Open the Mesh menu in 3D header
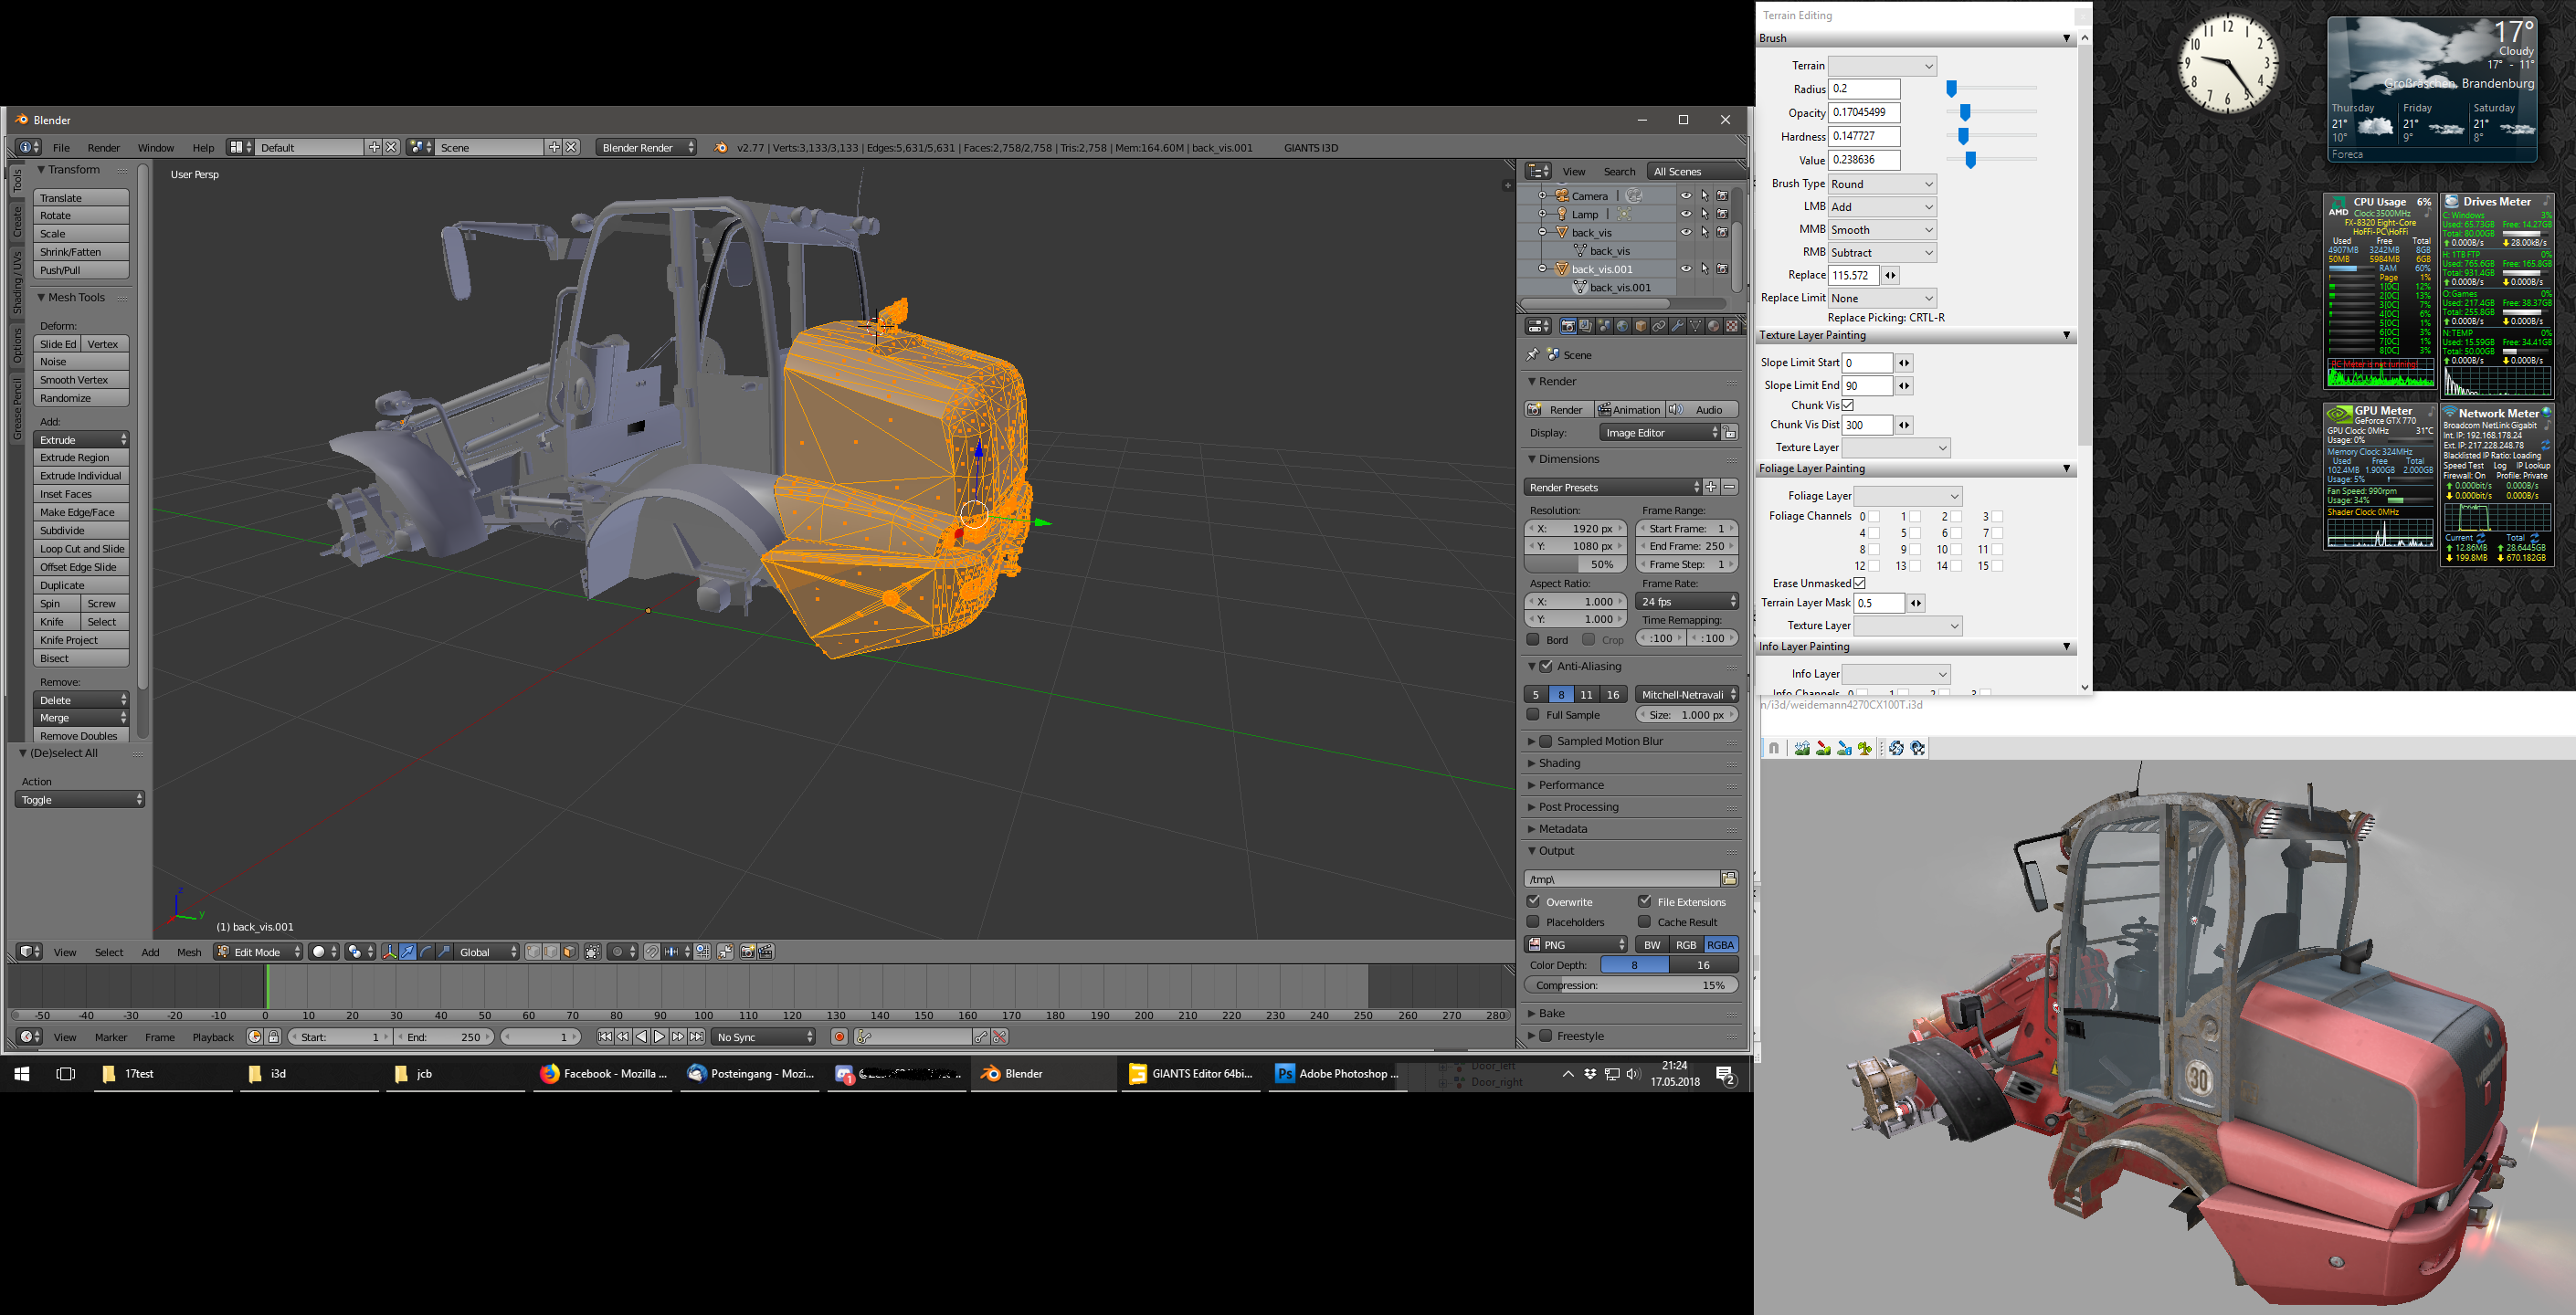2576x1315 pixels. (x=189, y=952)
